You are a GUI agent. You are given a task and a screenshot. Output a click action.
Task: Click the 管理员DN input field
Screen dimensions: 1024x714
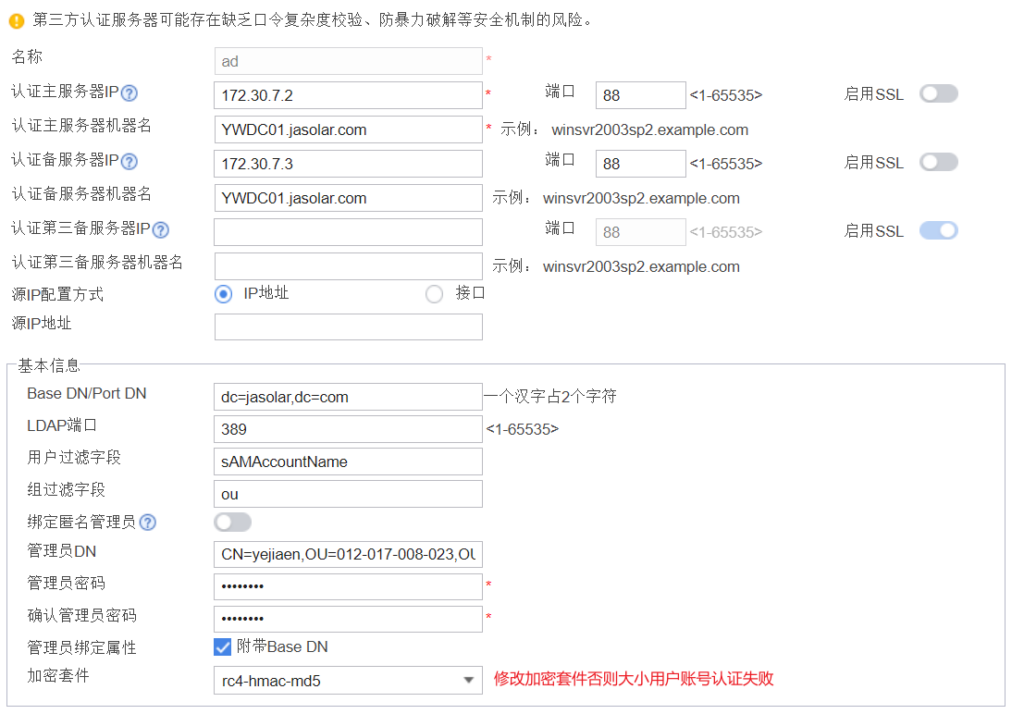[348, 555]
